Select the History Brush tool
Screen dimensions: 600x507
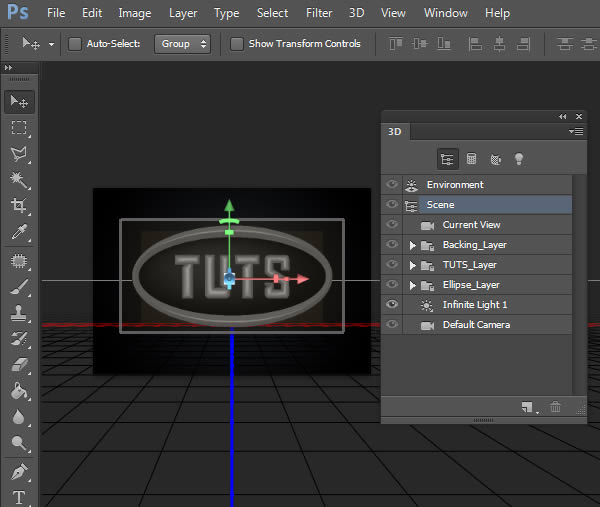[19, 339]
